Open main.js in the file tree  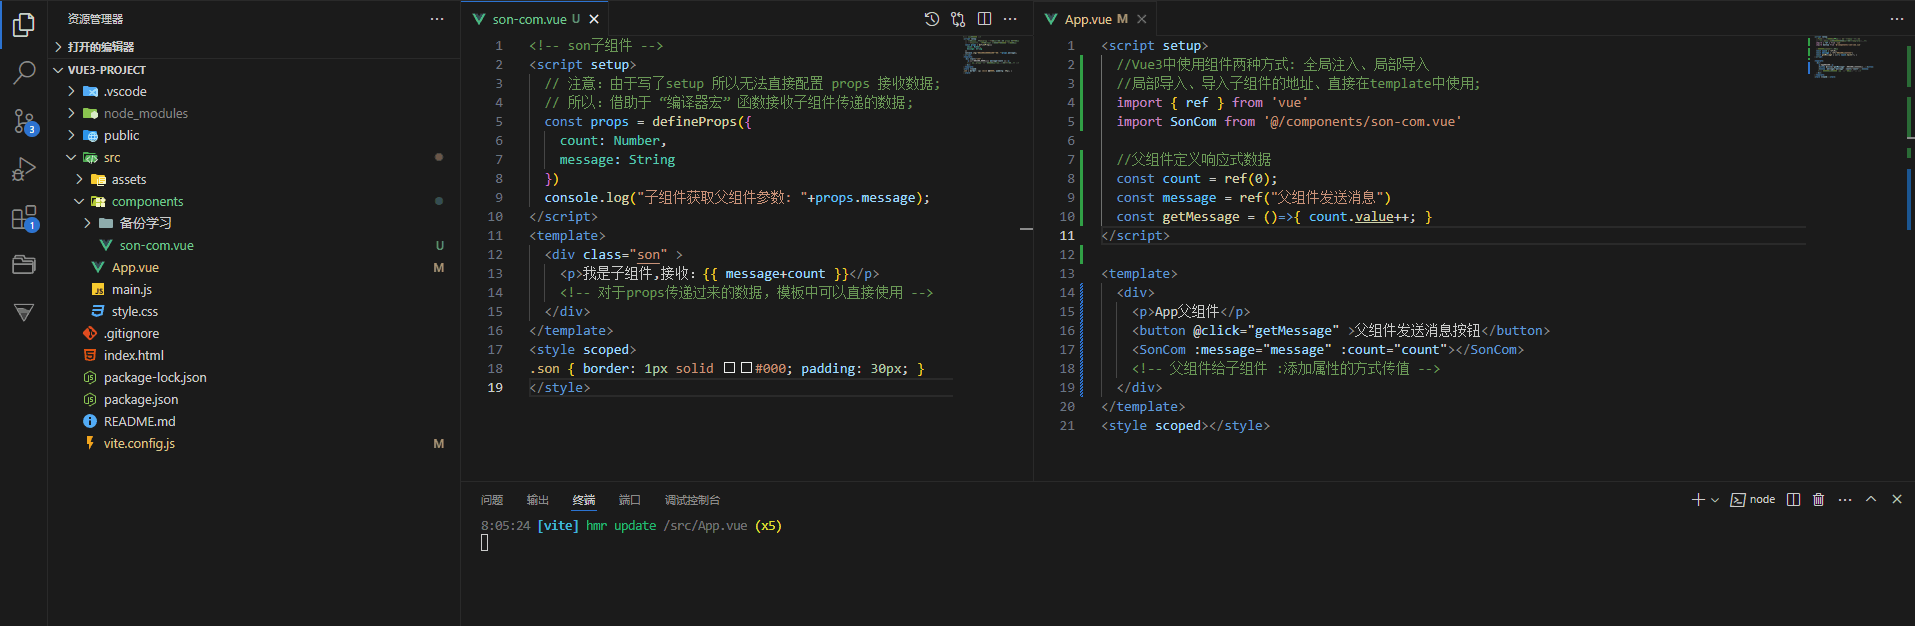(x=254, y=289)
